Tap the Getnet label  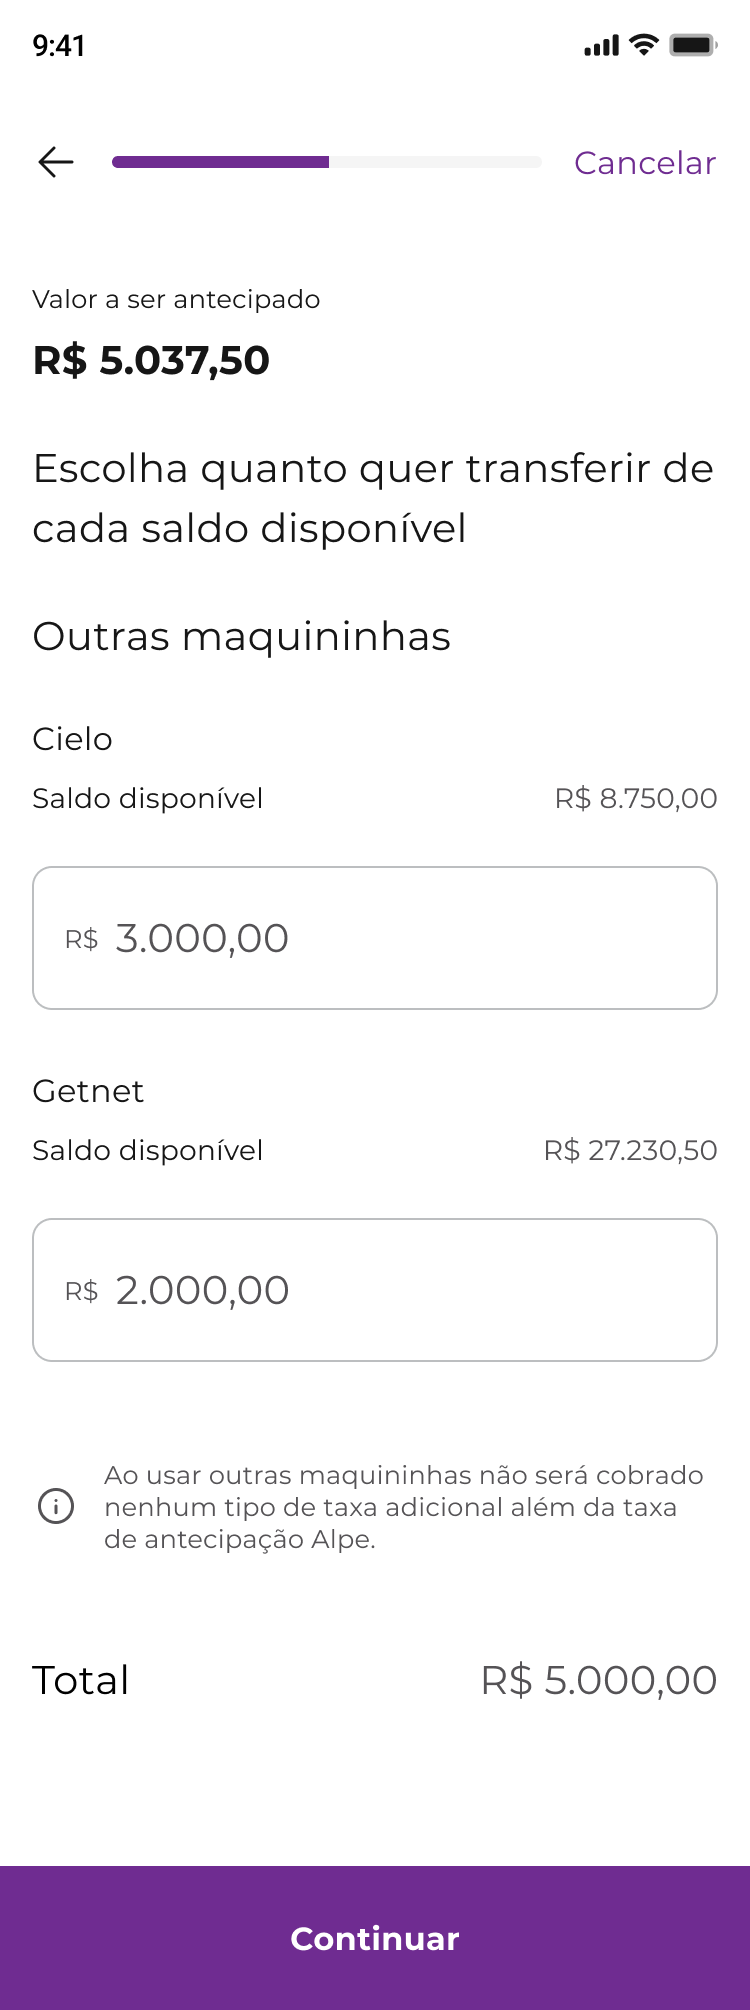88,1090
